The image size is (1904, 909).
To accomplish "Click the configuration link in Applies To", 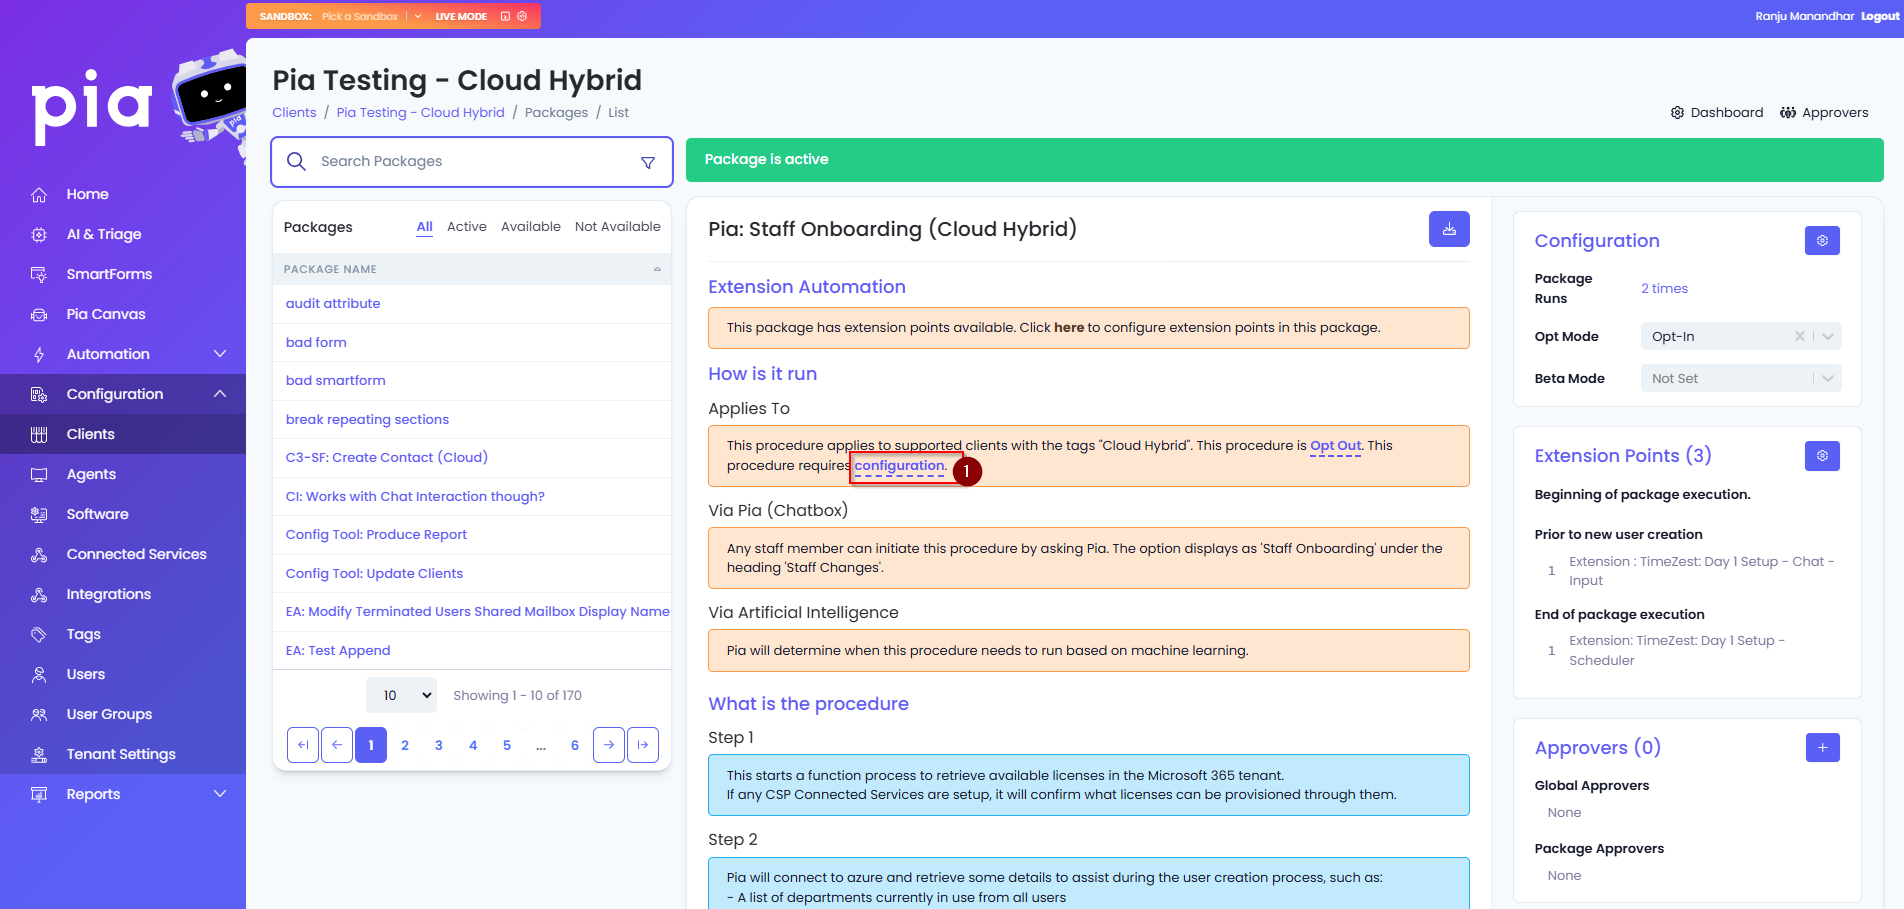I will click(x=899, y=466).
